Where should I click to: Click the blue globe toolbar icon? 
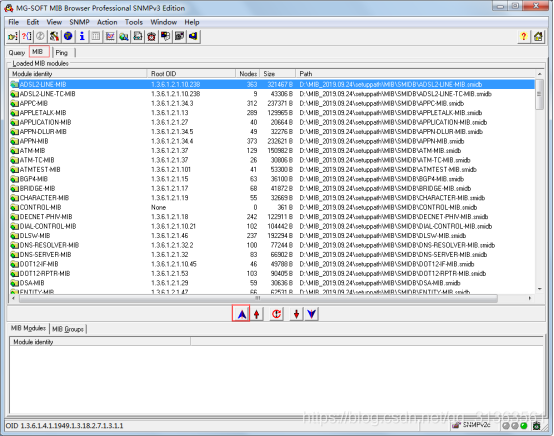(x=68, y=36)
